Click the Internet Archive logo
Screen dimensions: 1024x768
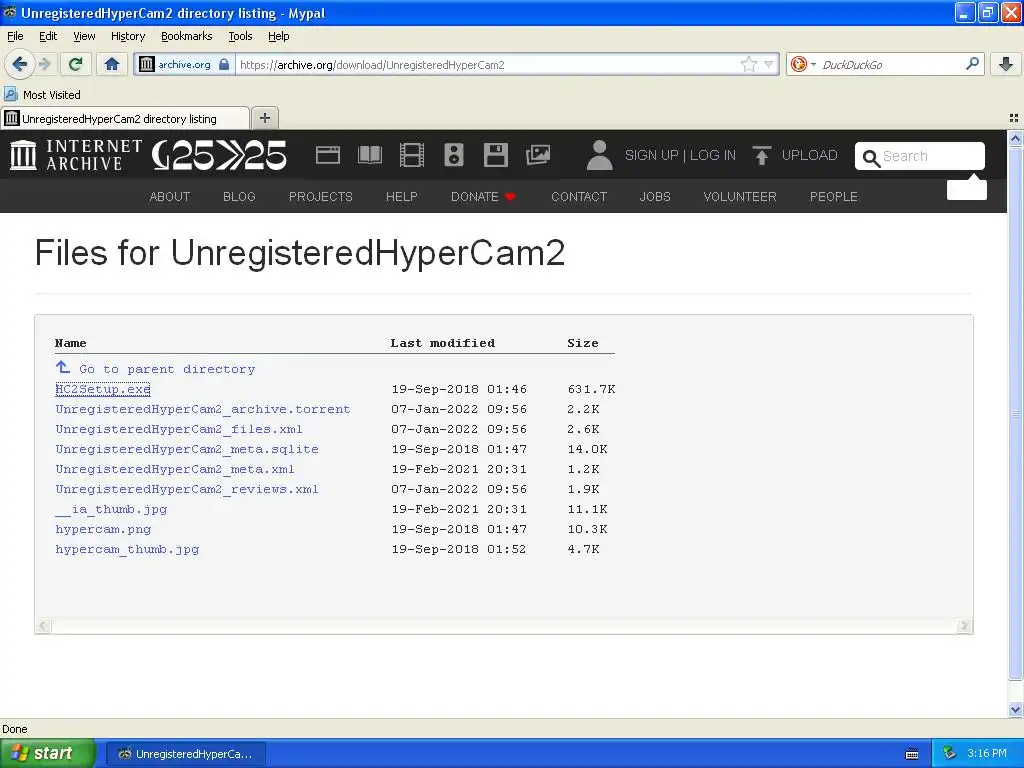coord(76,155)
